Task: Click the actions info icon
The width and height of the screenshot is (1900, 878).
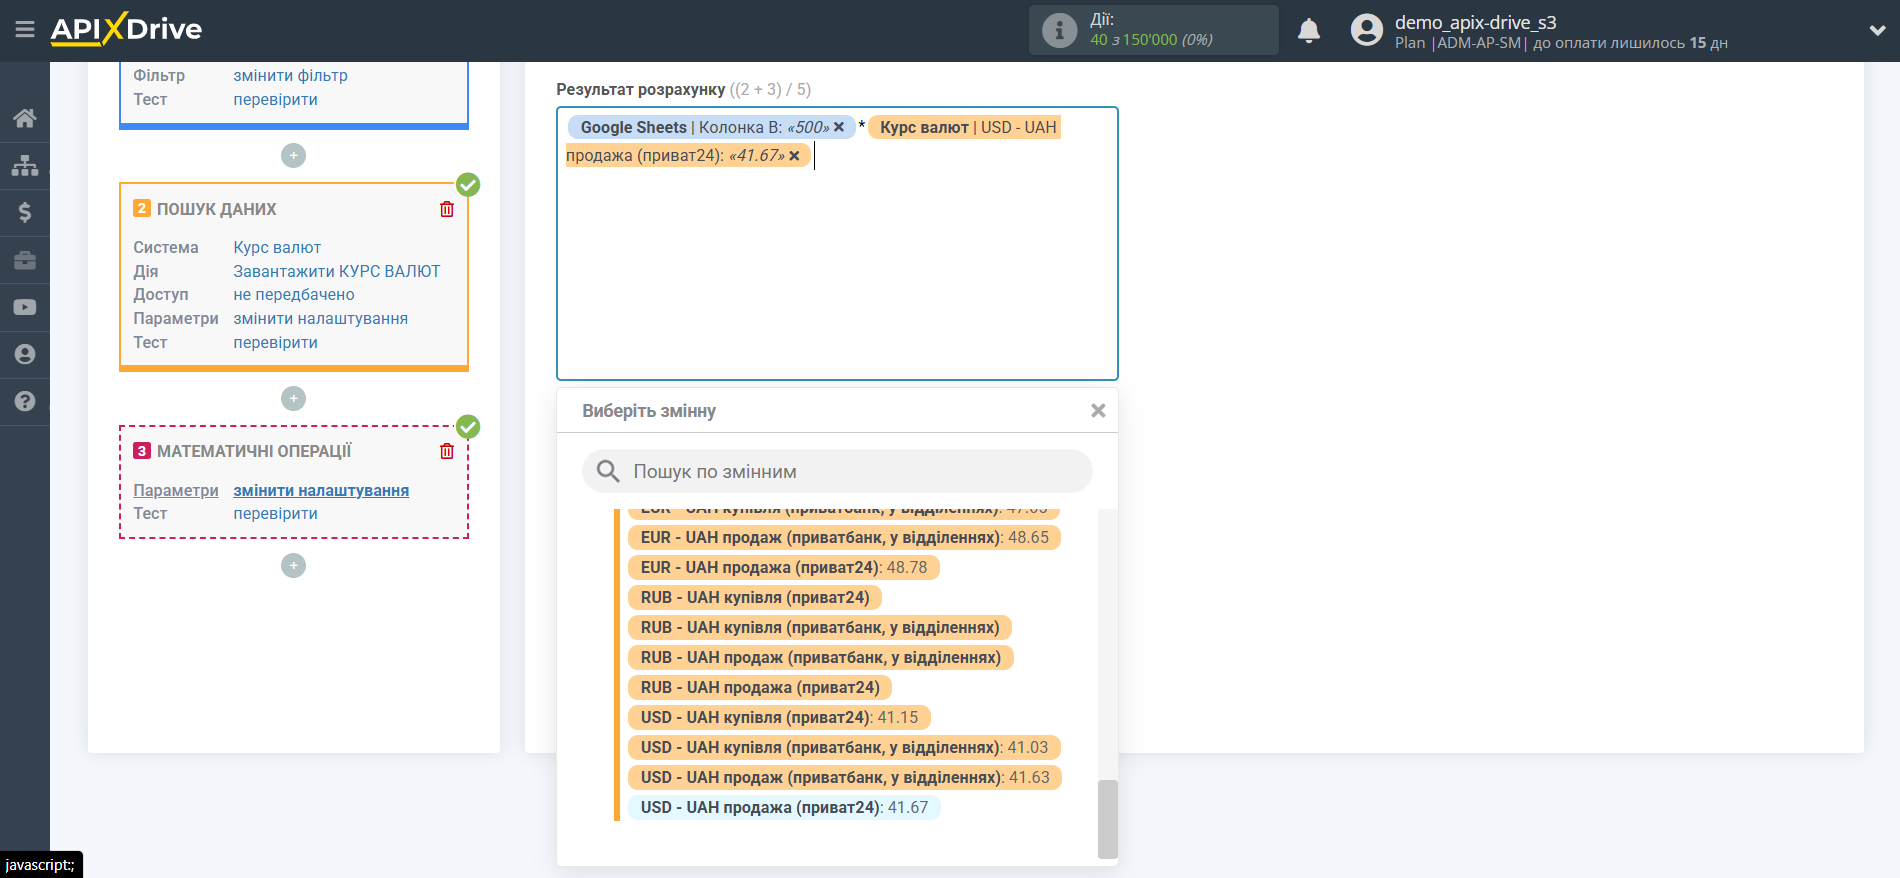Action: coord(1059,30)
